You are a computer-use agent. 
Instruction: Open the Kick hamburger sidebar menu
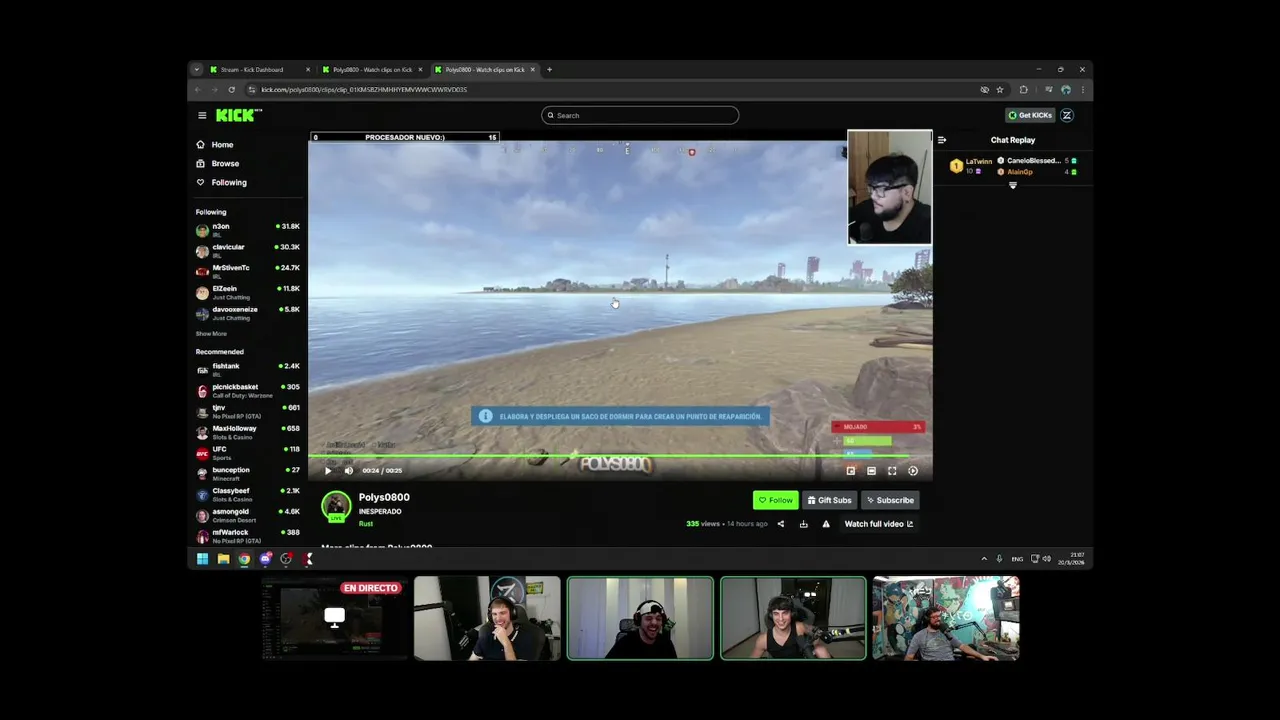coord(202,115)
